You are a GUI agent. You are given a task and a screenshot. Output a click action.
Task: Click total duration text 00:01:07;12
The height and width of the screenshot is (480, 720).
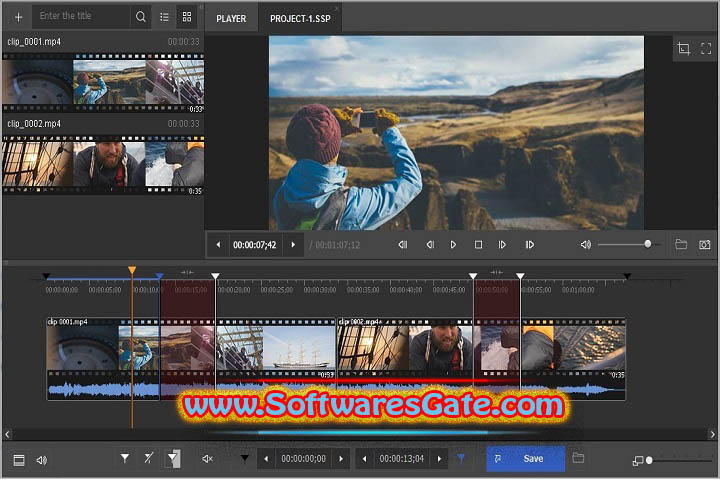tap(338, 245)
